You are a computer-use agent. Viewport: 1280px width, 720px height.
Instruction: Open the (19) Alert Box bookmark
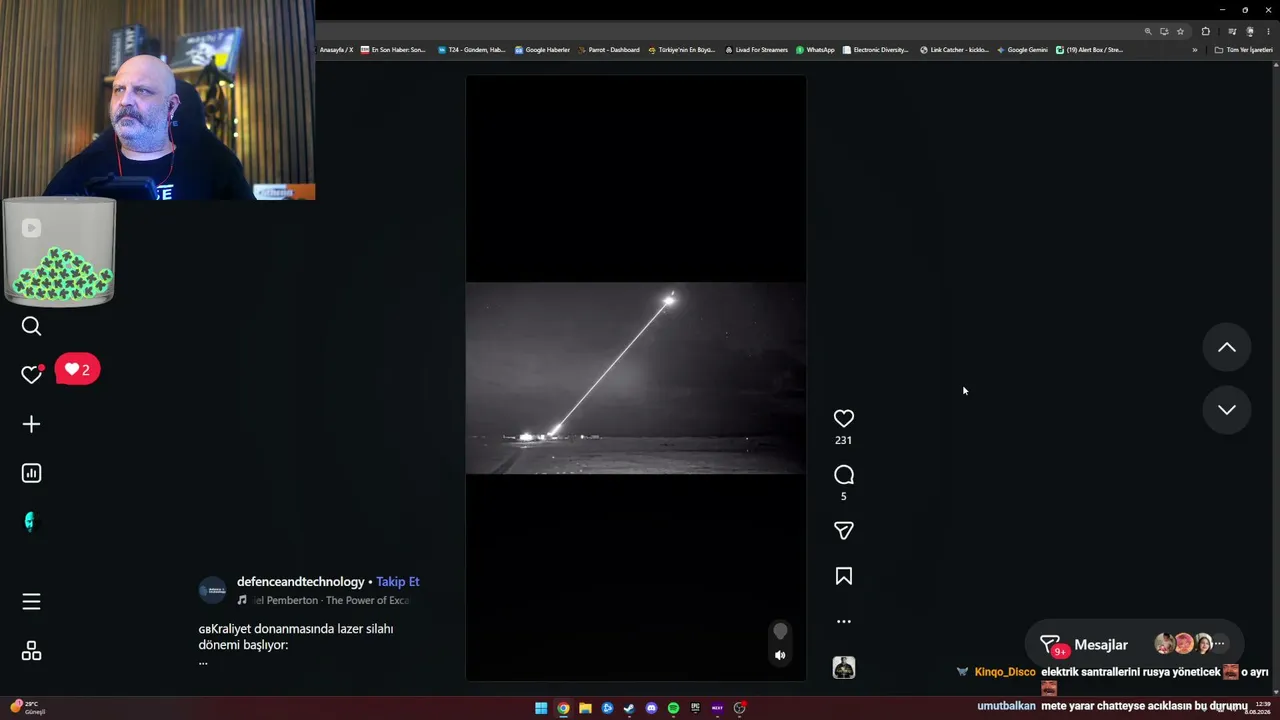1090,50
